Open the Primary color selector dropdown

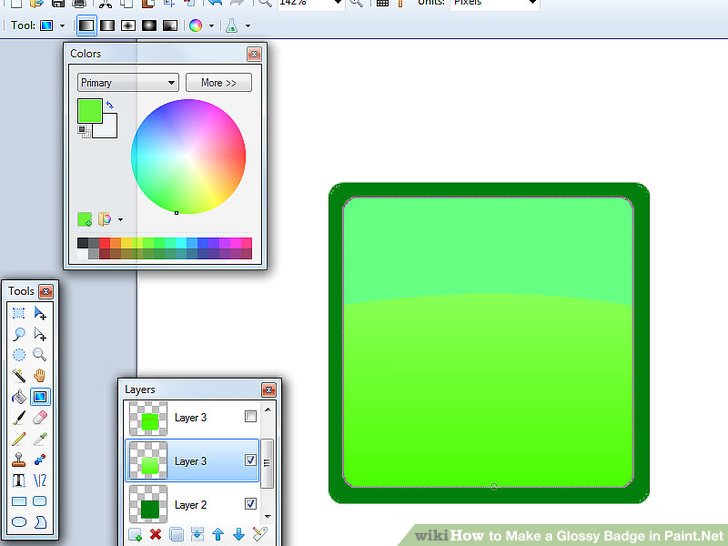coord(128,83)
